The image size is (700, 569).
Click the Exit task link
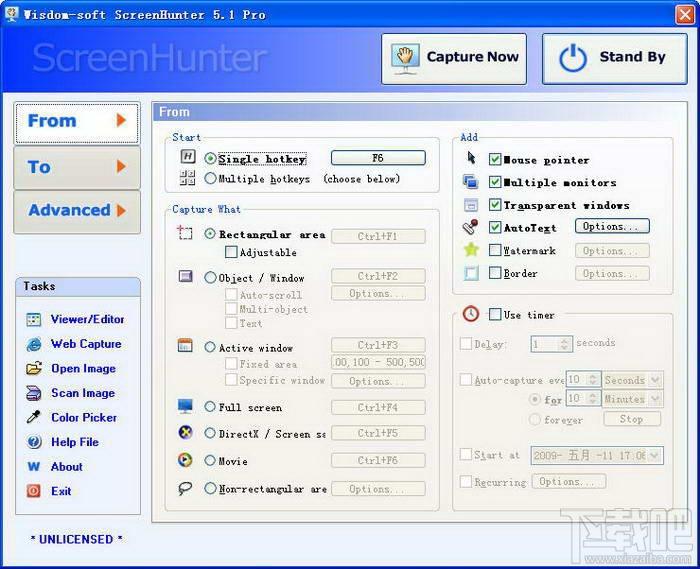point(61,491)
